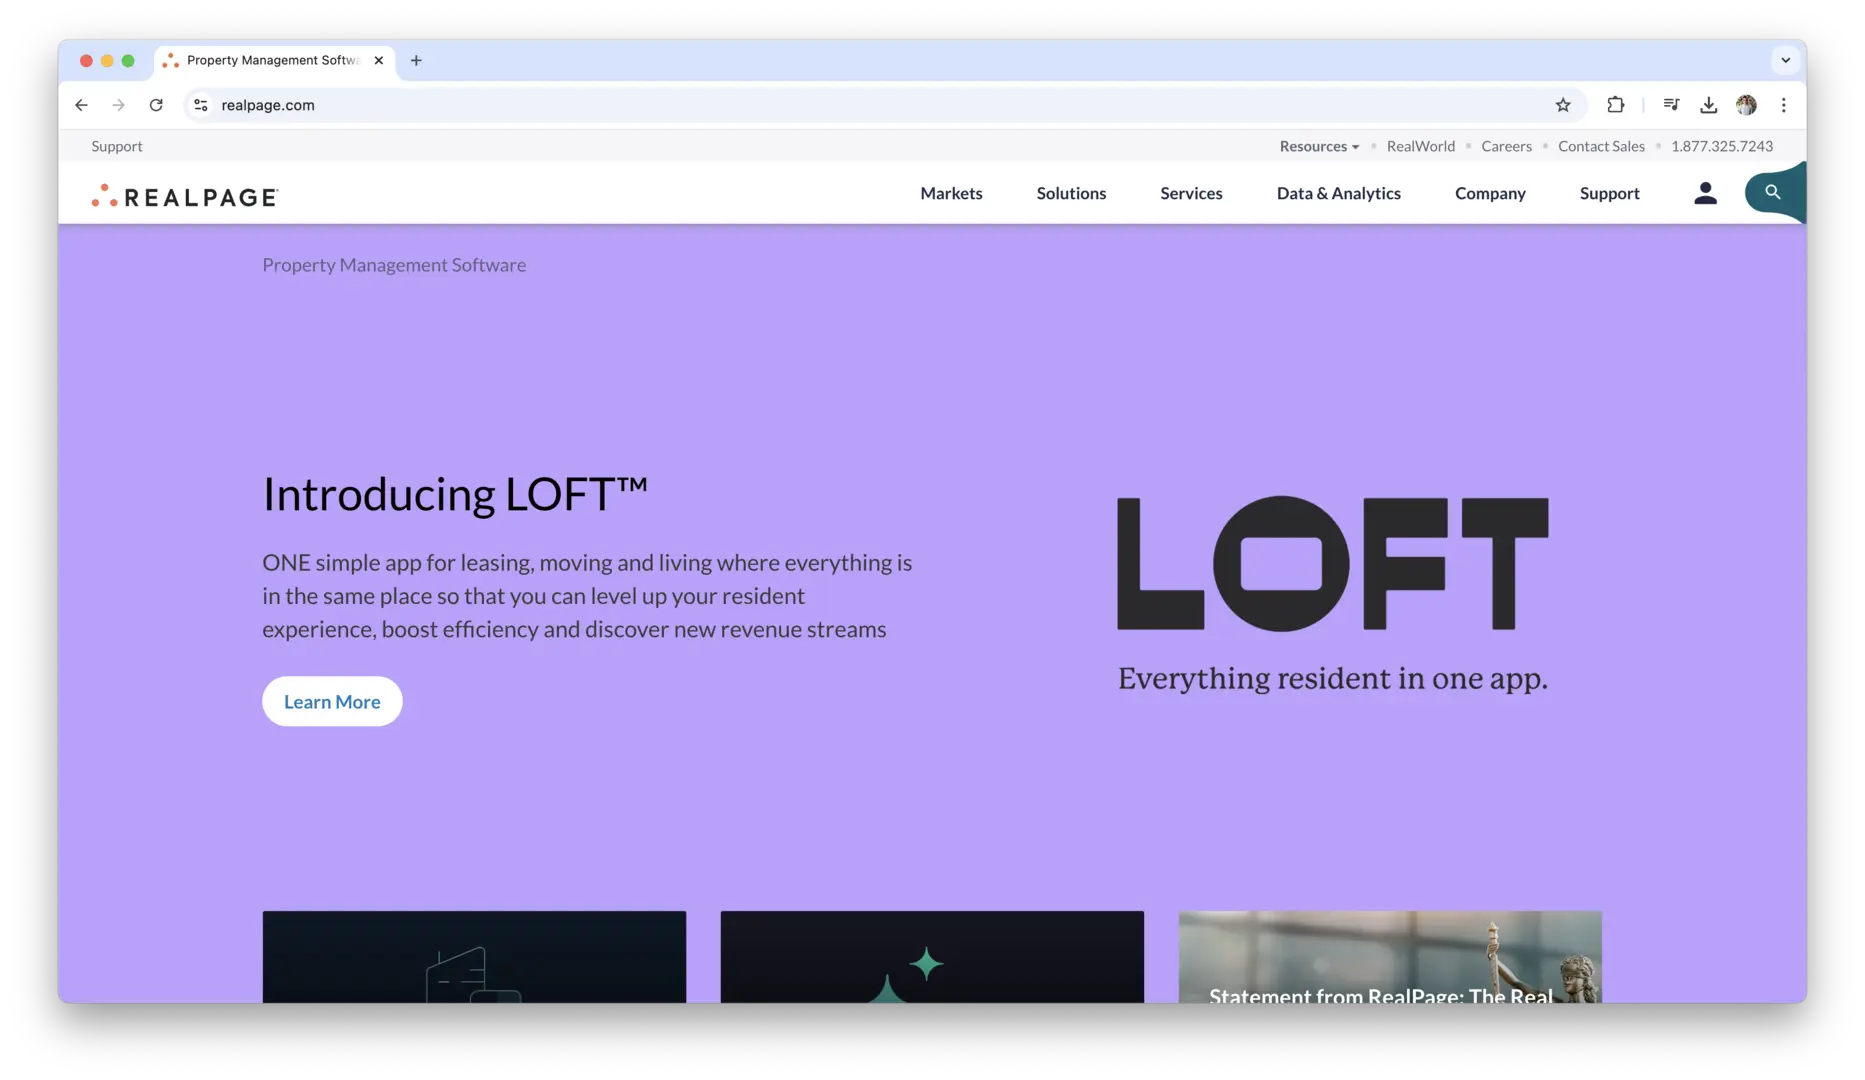Open the browser downloads icon

[1708, 105]
